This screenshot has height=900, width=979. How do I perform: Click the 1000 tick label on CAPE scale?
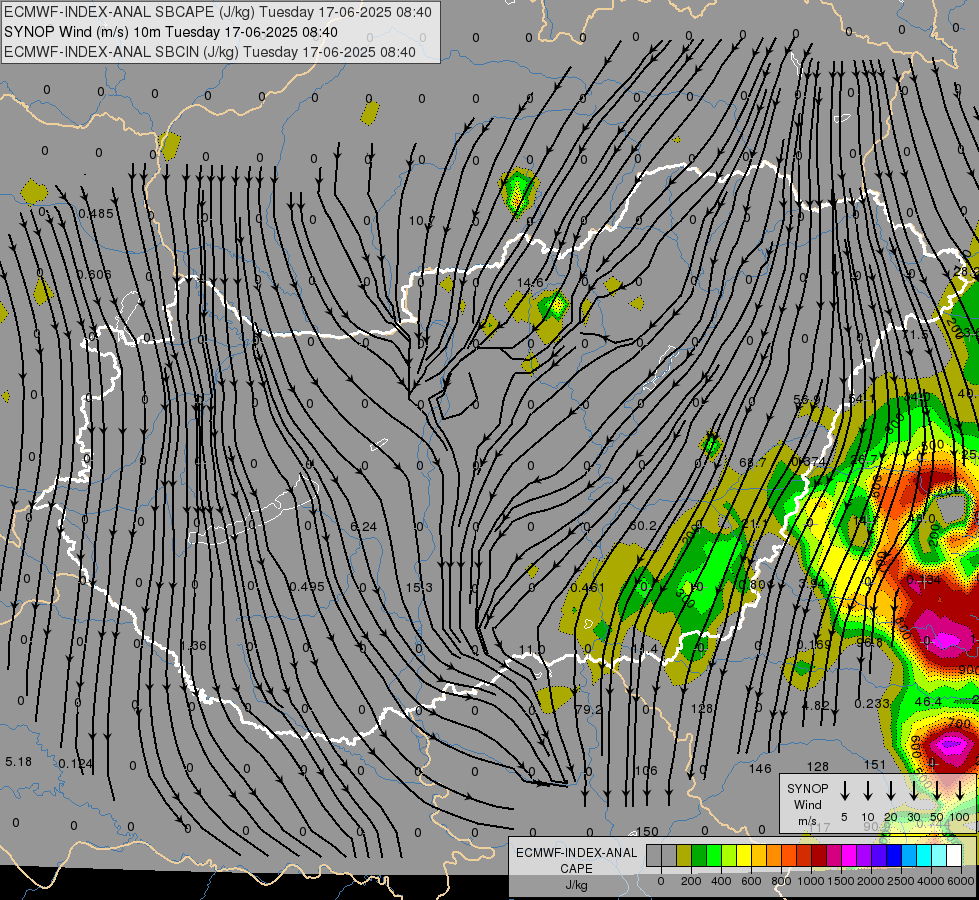(x=811, y=881)
